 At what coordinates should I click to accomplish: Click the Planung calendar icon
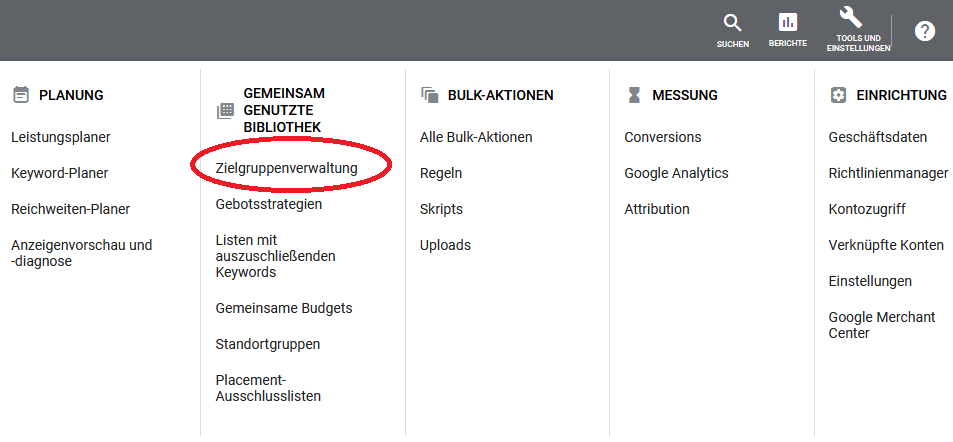pos(20,95)
